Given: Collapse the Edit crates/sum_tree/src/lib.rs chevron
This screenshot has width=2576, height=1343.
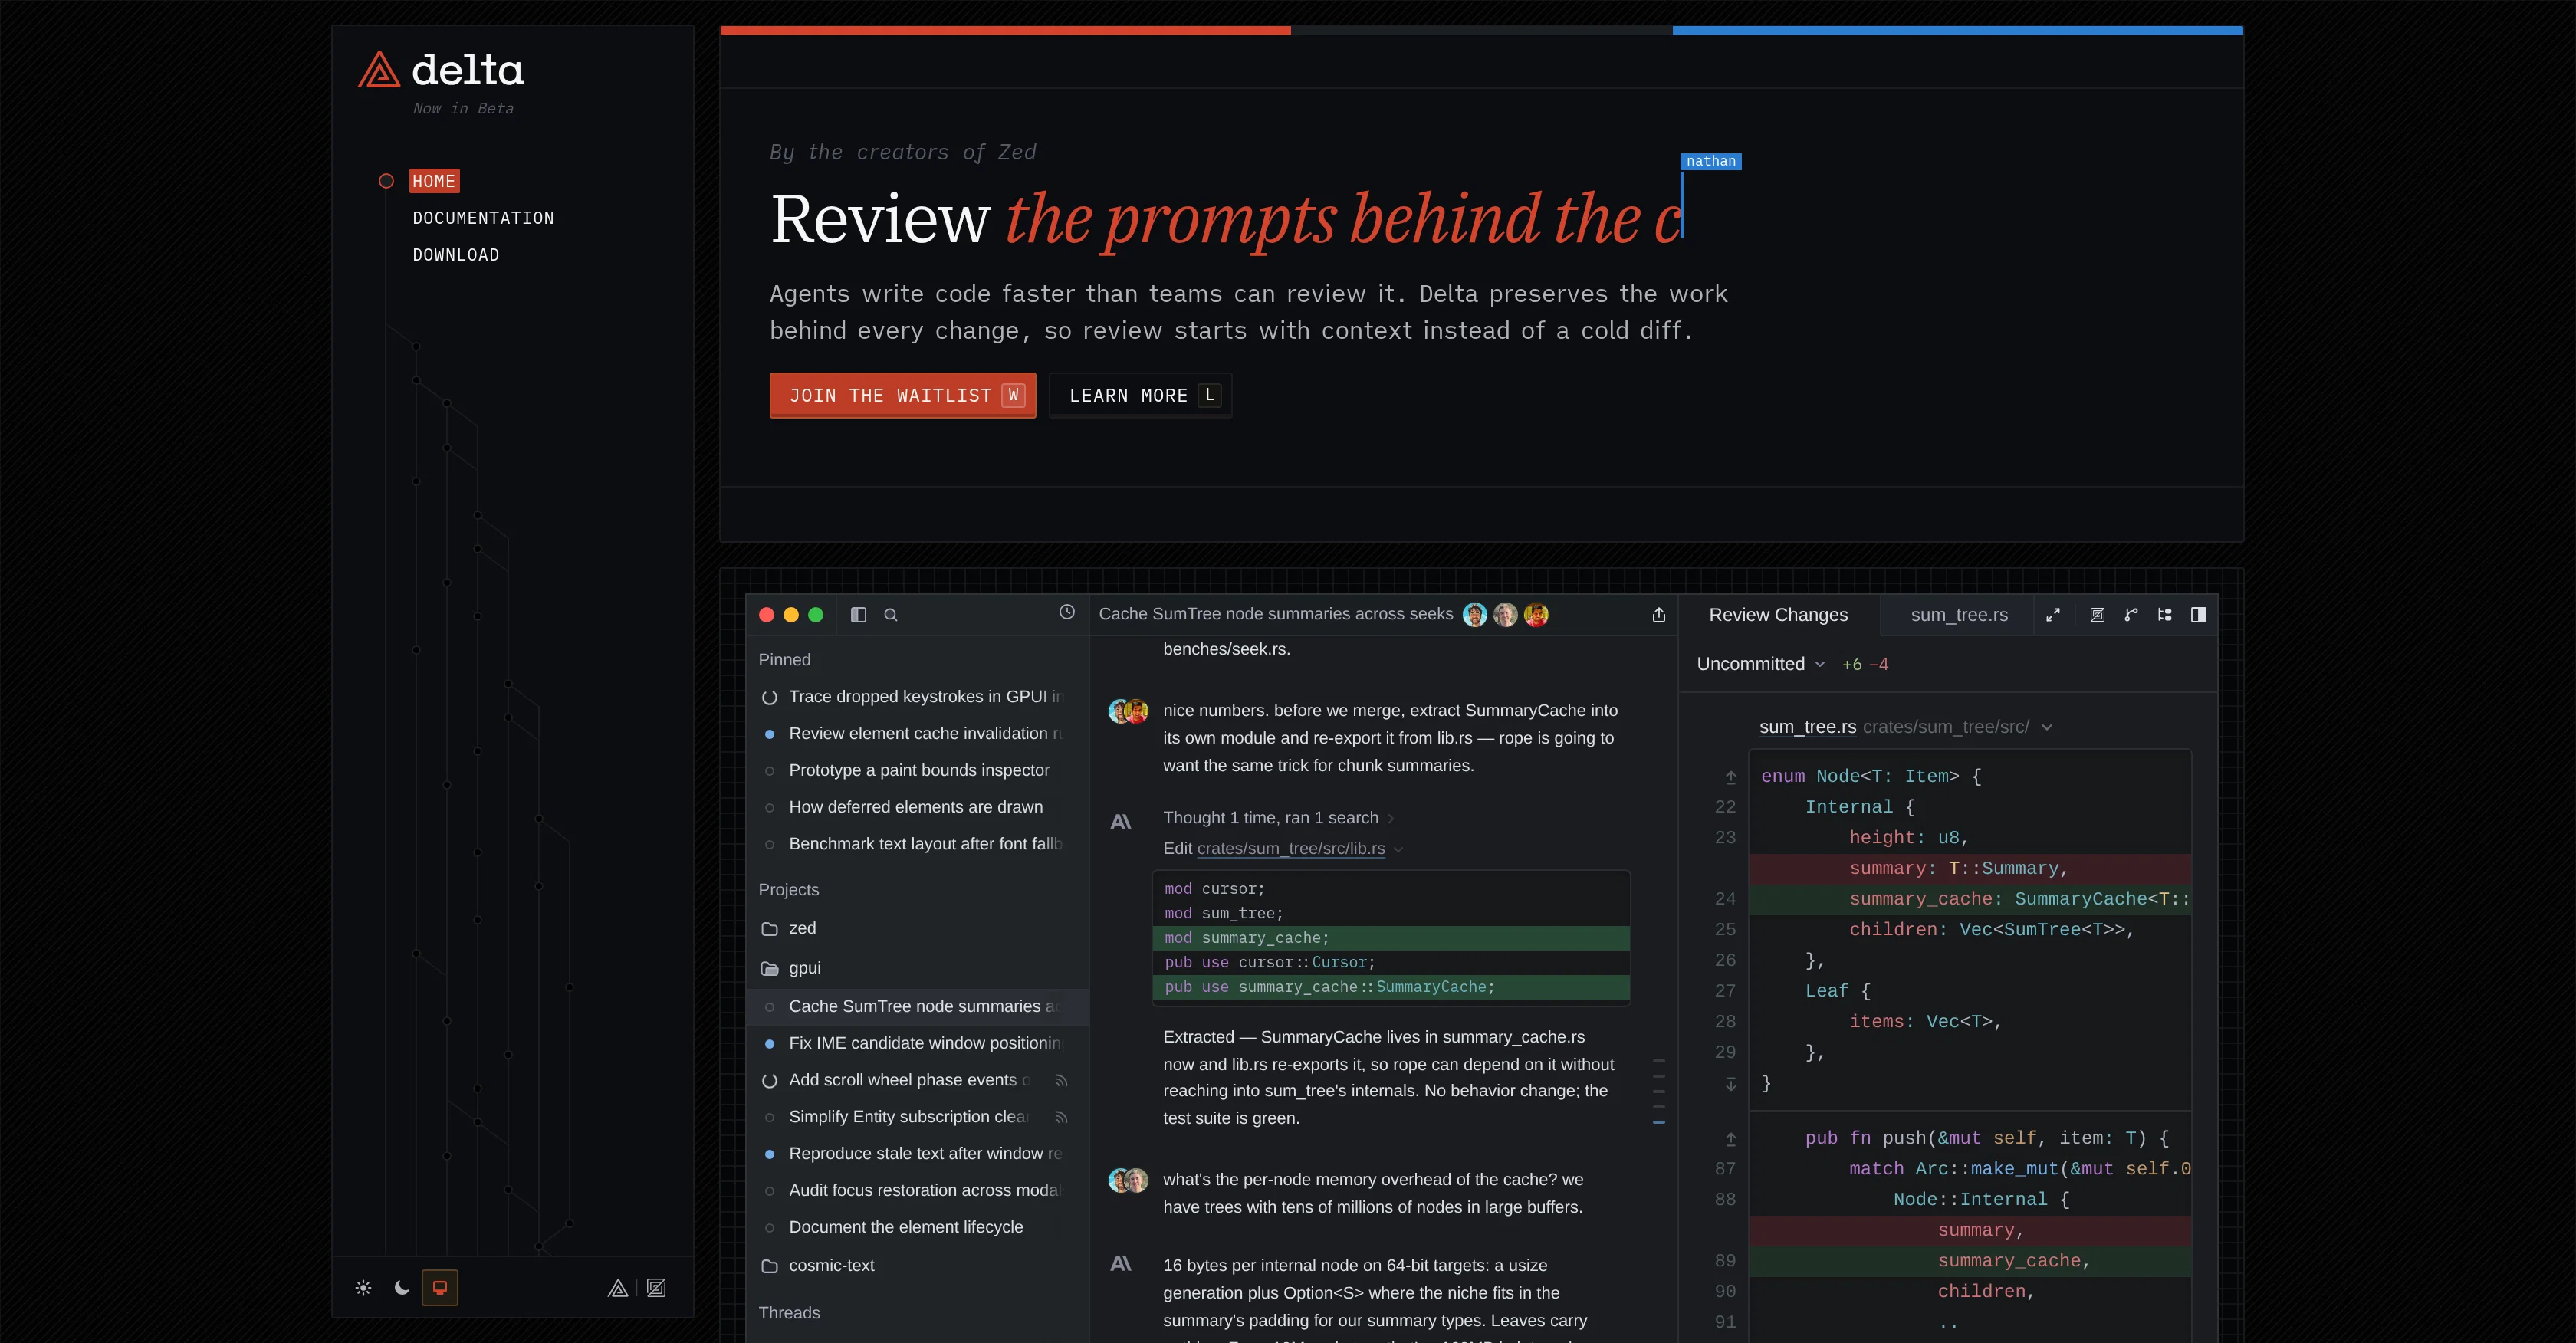Looking at the screenshot, I should click(1398, 849).
